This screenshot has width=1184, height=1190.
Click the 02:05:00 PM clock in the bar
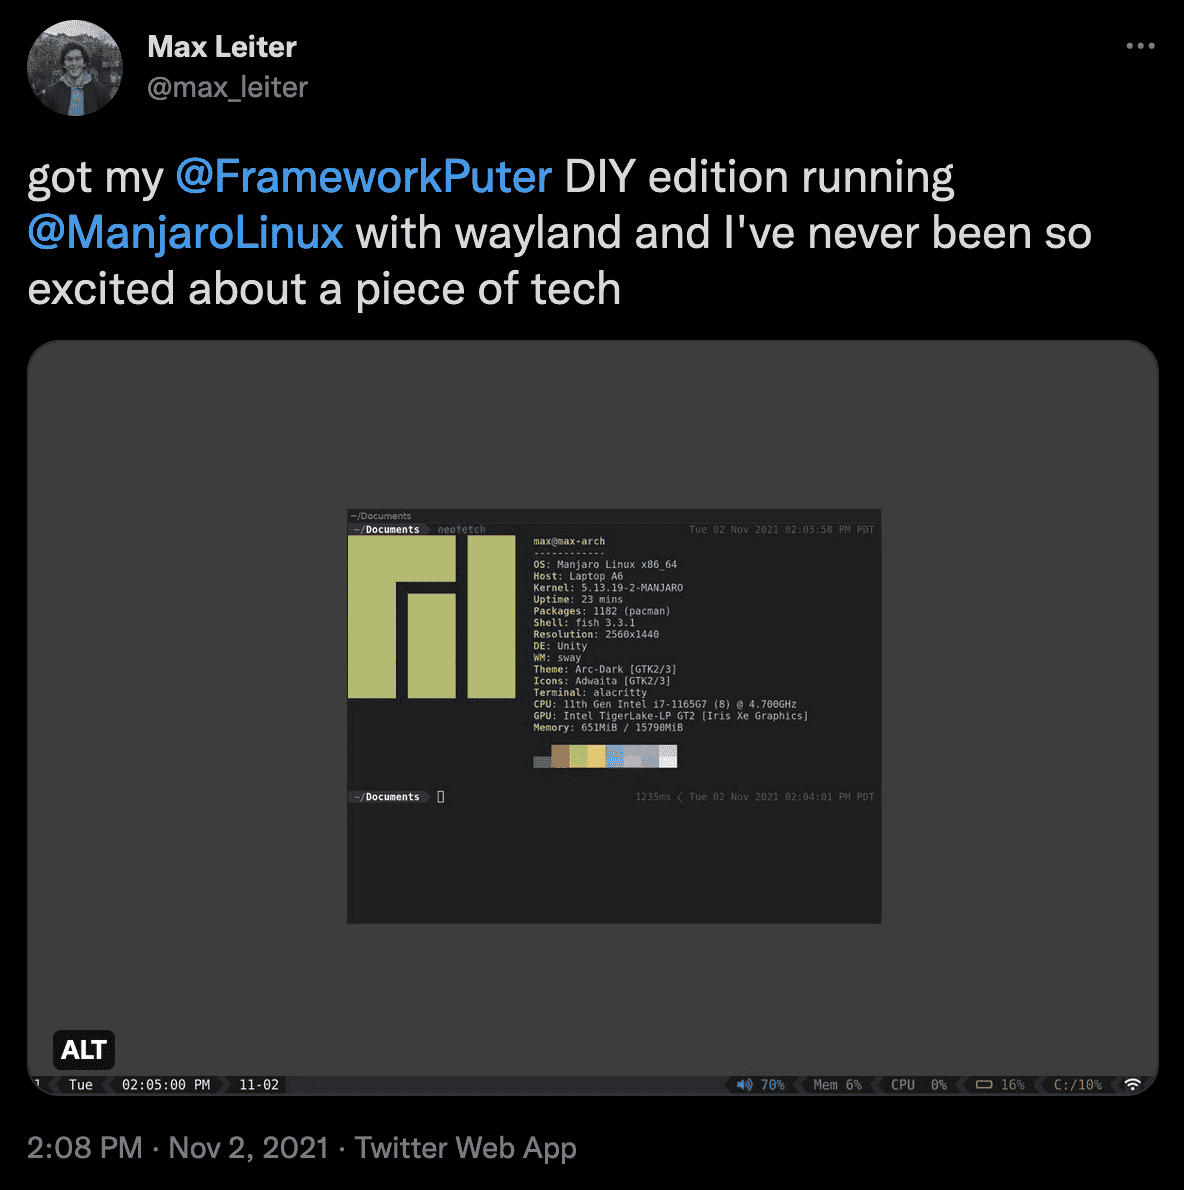[165, 1084]
